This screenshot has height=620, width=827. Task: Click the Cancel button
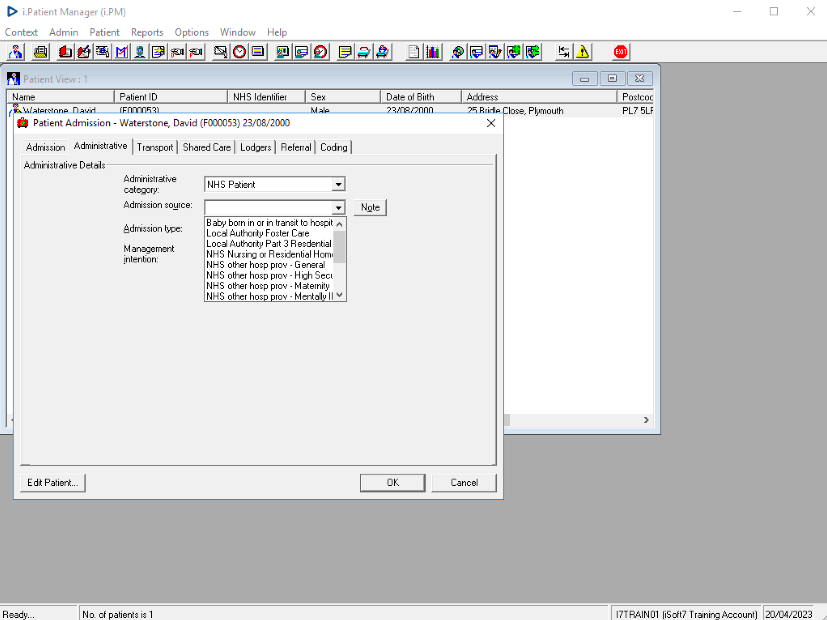point(464,483)
